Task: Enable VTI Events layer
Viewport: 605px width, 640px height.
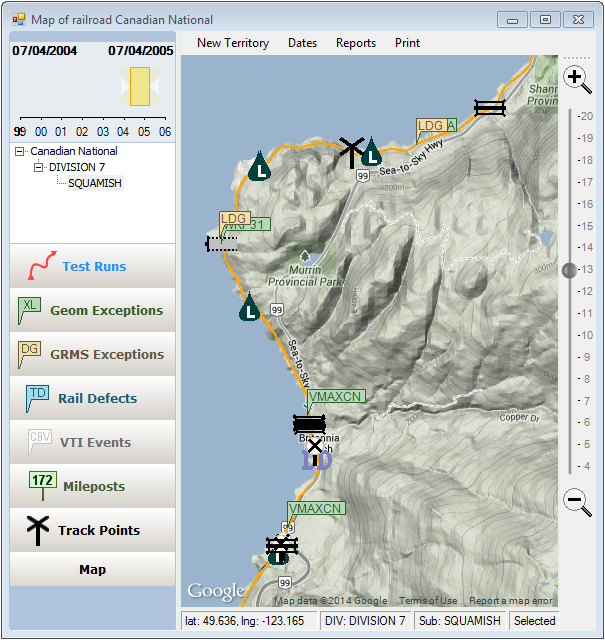Action: click(93, 442)
